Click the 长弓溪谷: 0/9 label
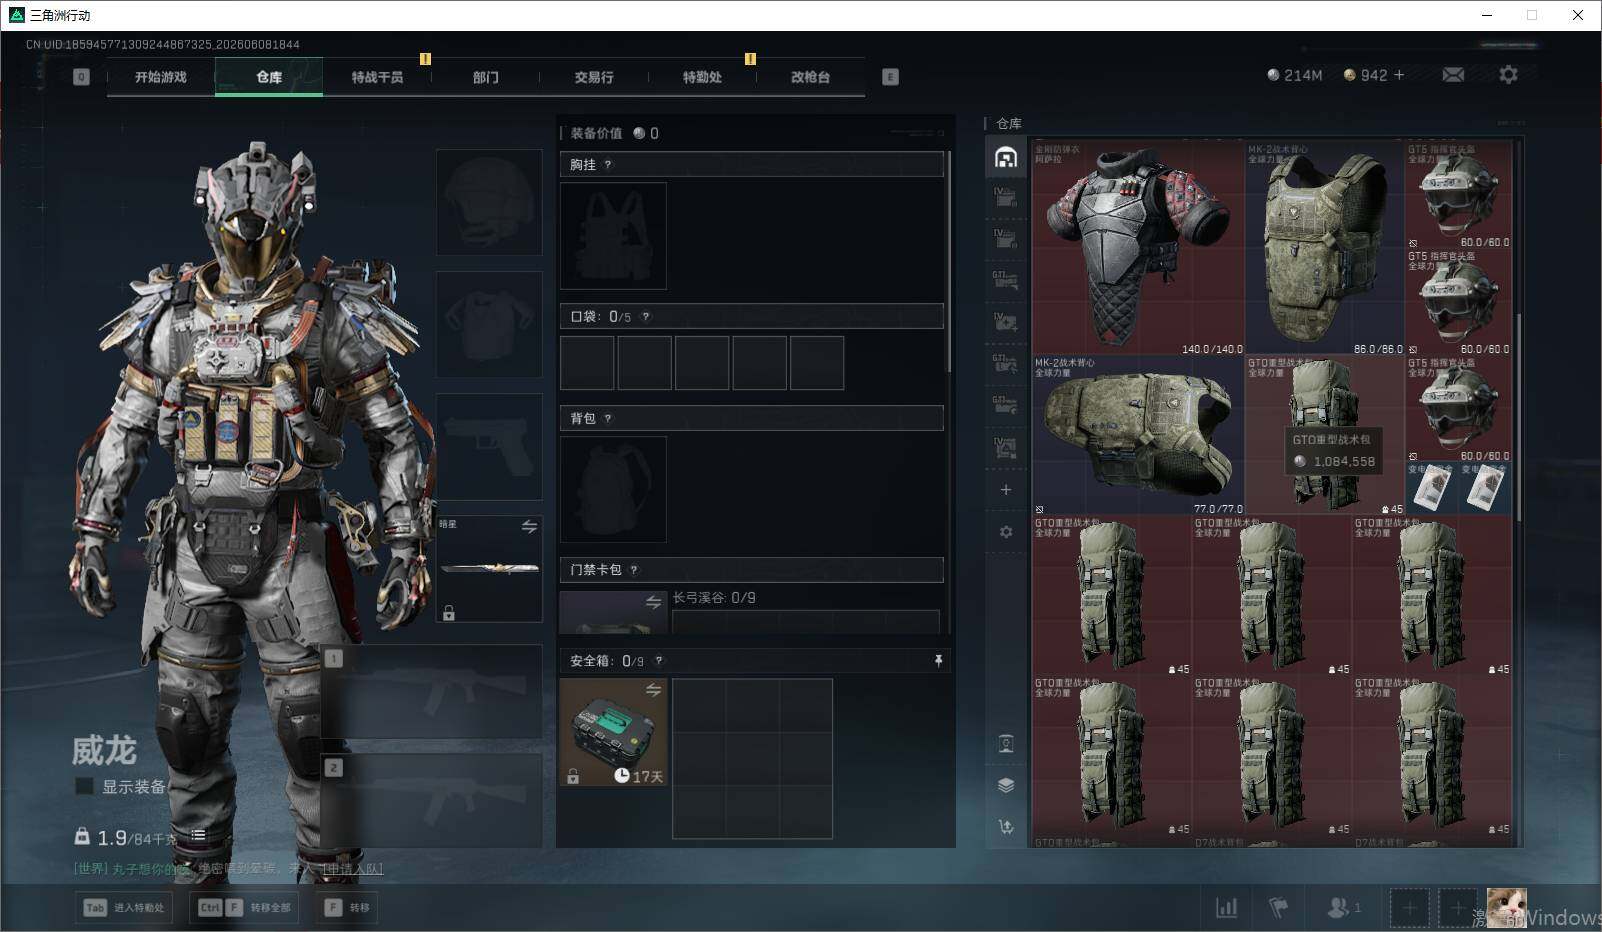 pyautogui.click(x=714, y=598)
